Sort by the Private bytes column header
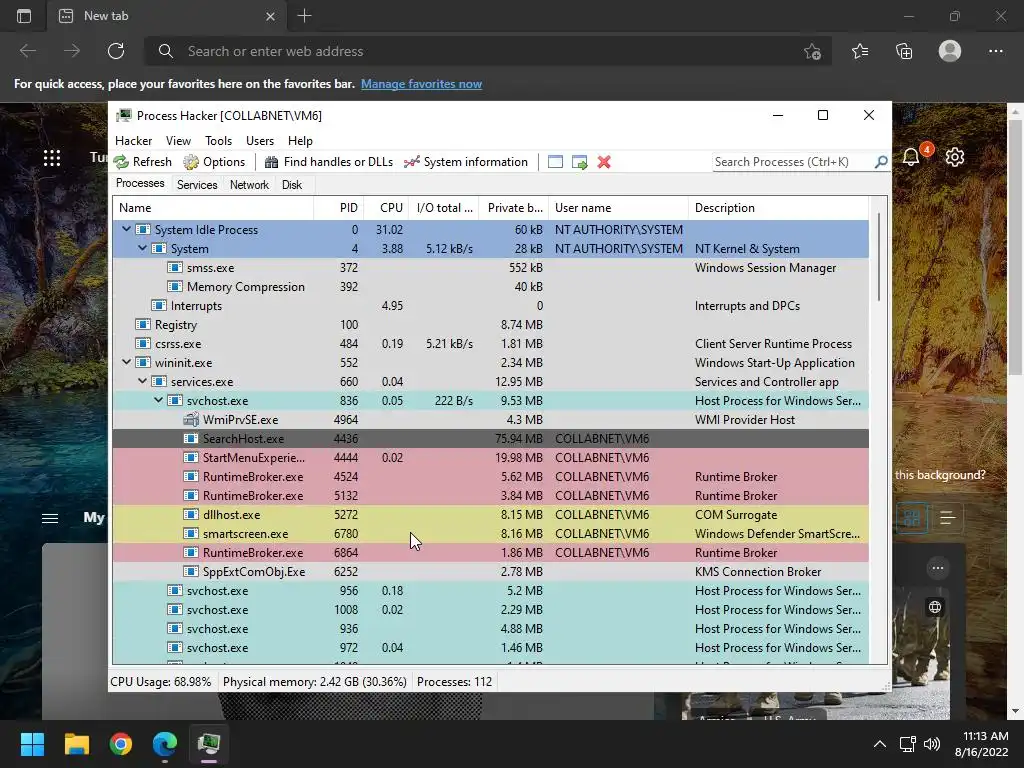This screenshot has height=768, width=1024. 514,208
